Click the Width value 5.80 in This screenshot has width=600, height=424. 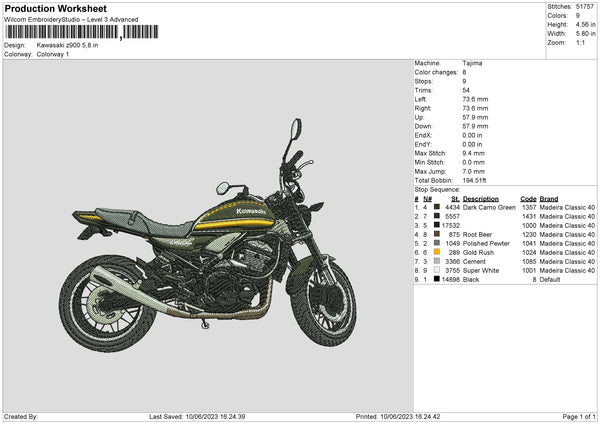coord(586,34)
